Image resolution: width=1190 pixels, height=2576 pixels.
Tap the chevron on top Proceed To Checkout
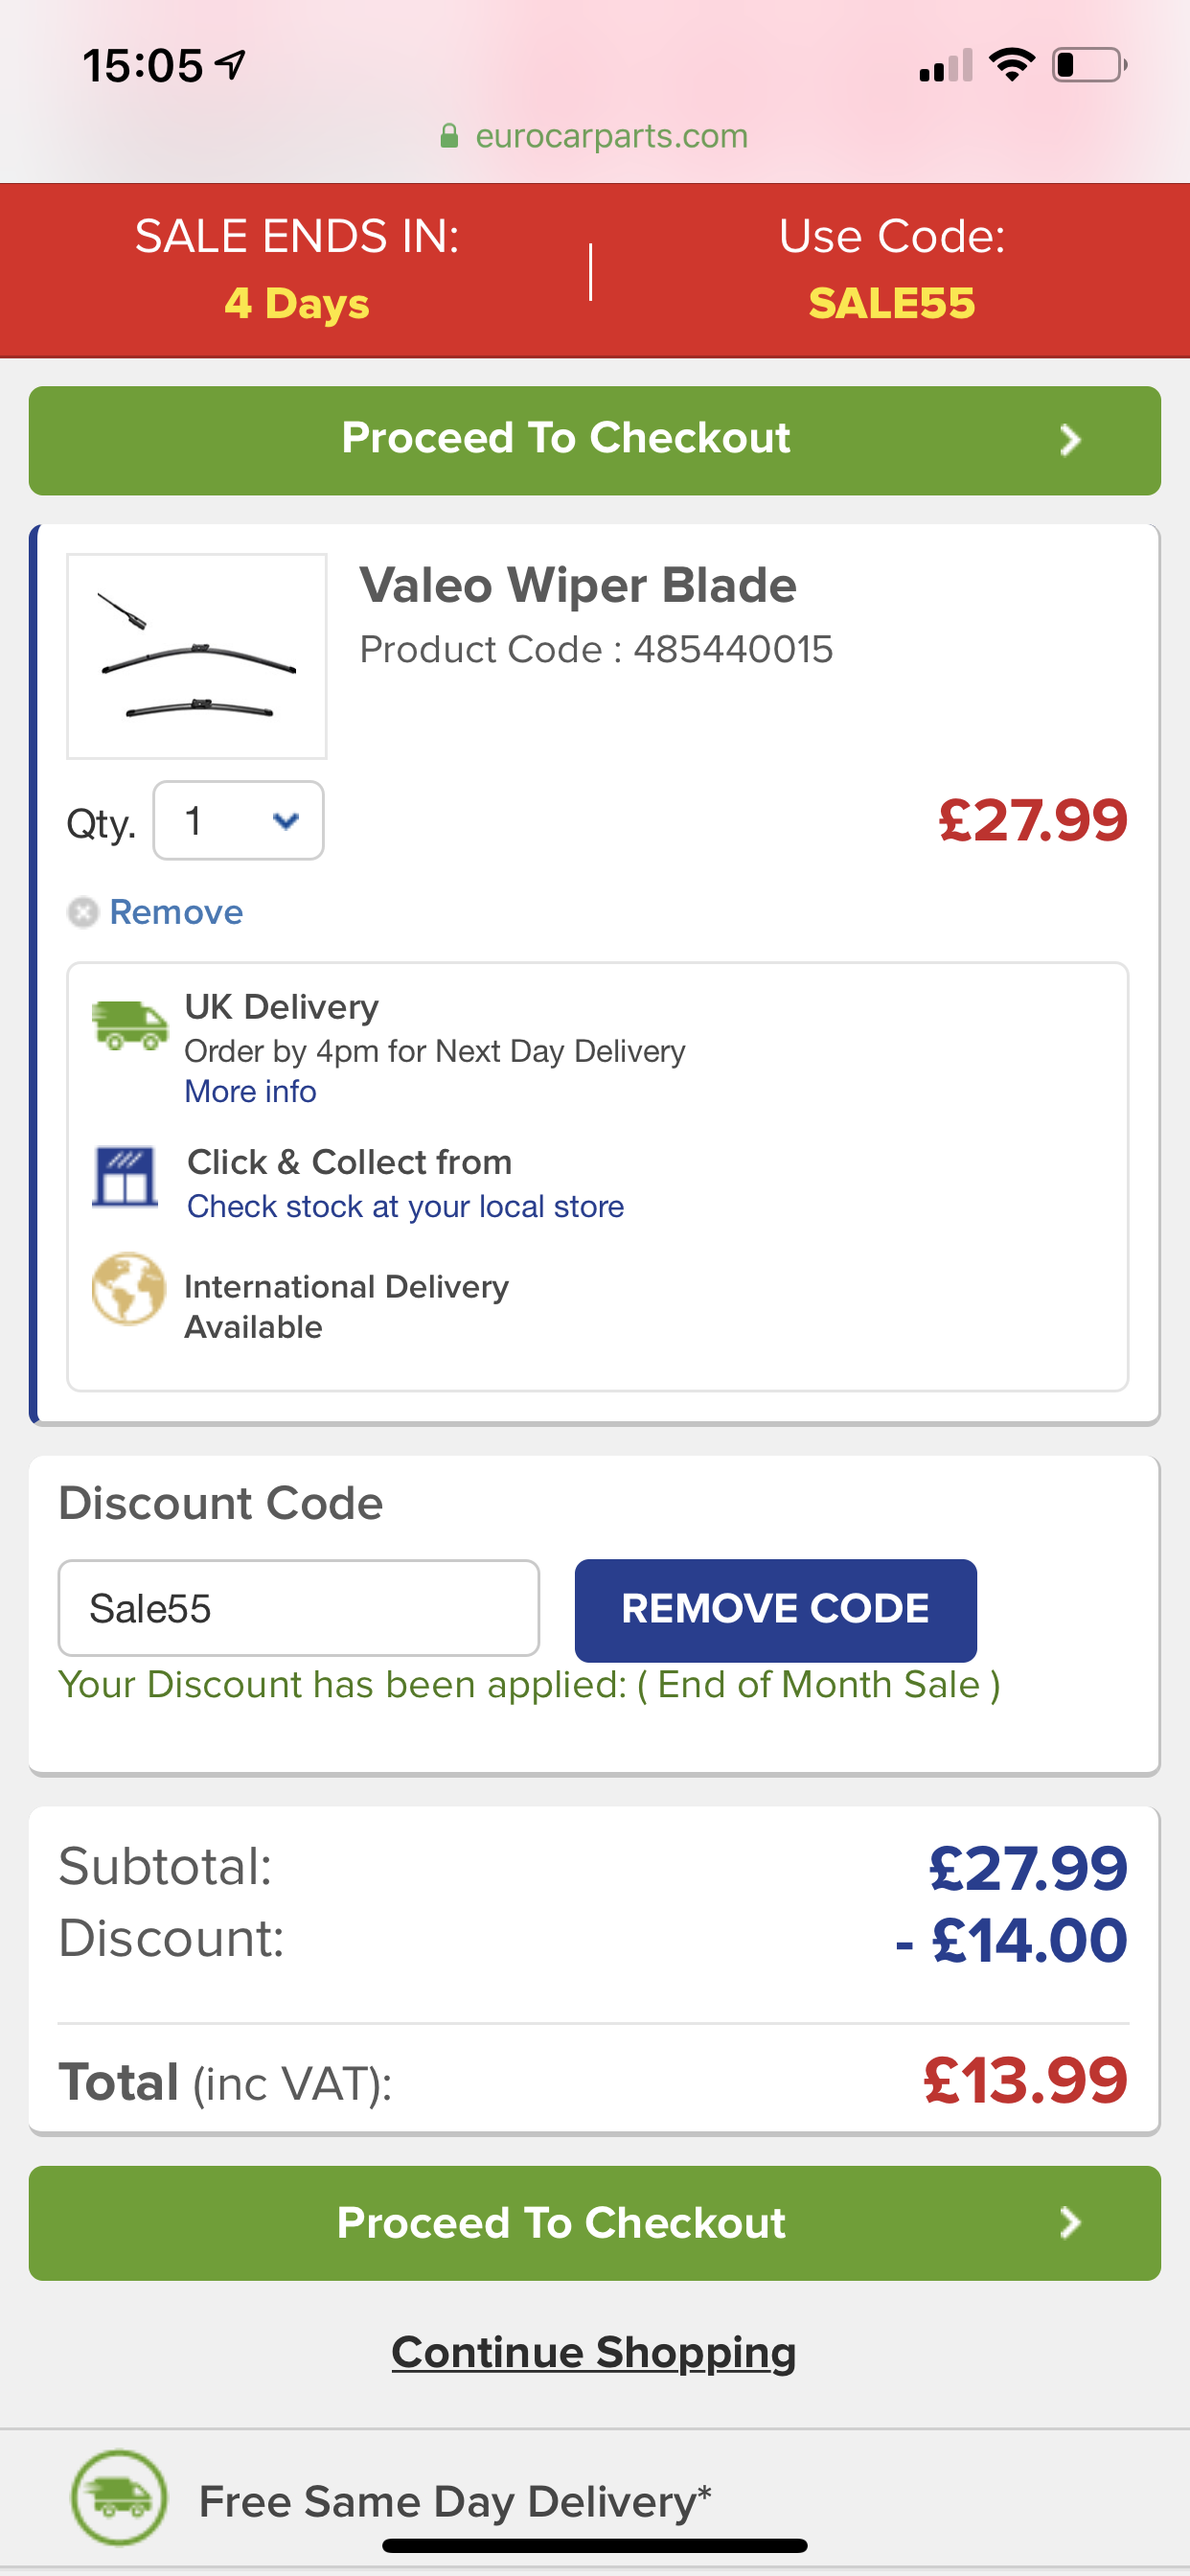pyautogui.click(x=1069, y=440)
